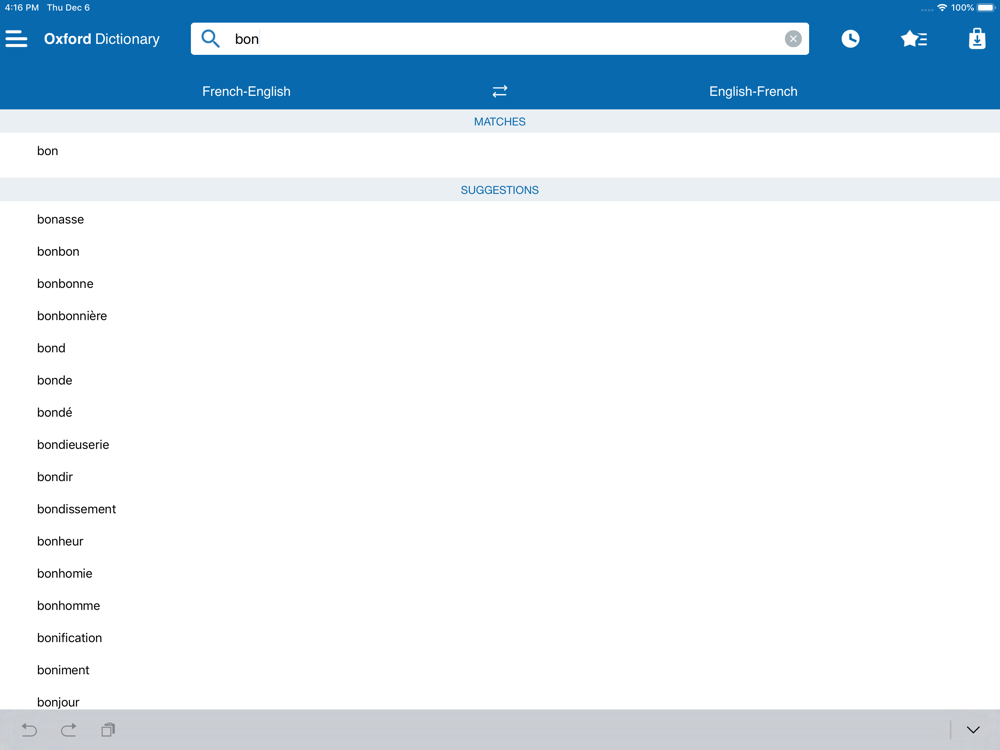1000x750 pixels.
Task: Tap the keyboard undo arrow
Action: pos(29,730)
